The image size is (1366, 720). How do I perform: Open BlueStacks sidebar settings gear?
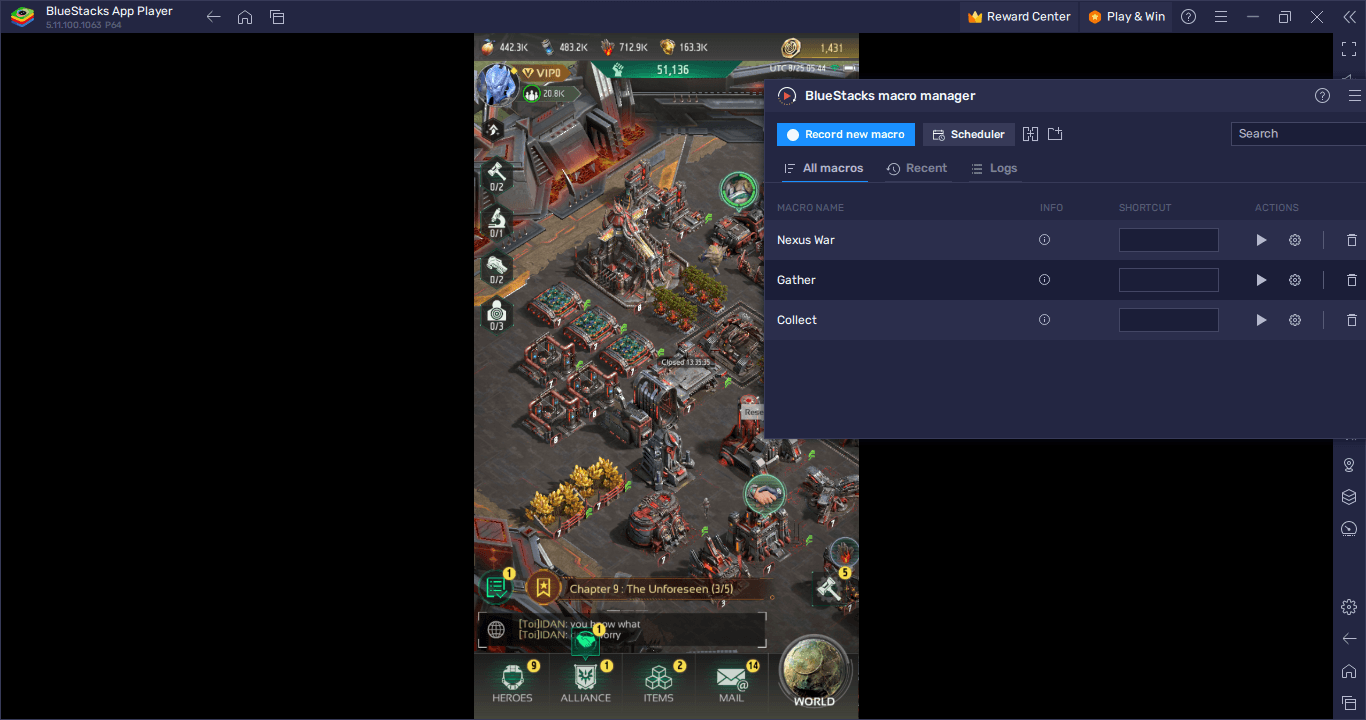pos(1349,607)
